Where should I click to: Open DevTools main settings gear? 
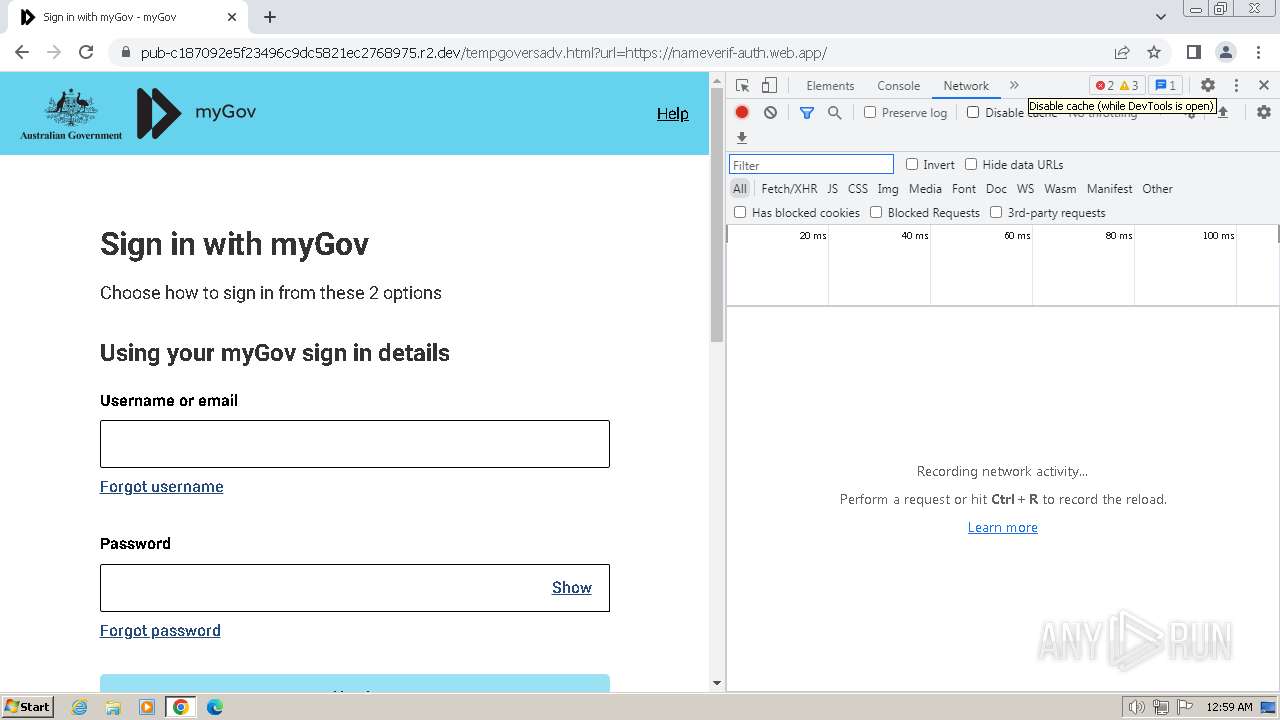click(1208, 86)
